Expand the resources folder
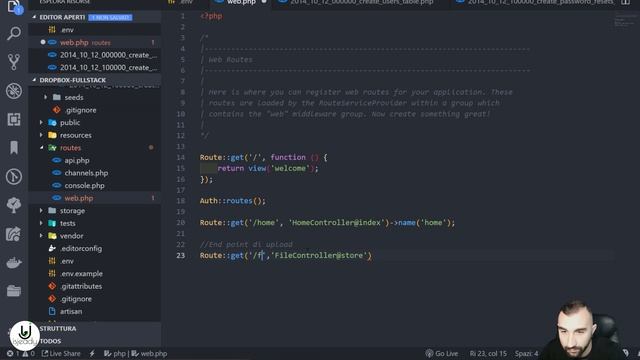640x360 pixels. click(76, 135)
